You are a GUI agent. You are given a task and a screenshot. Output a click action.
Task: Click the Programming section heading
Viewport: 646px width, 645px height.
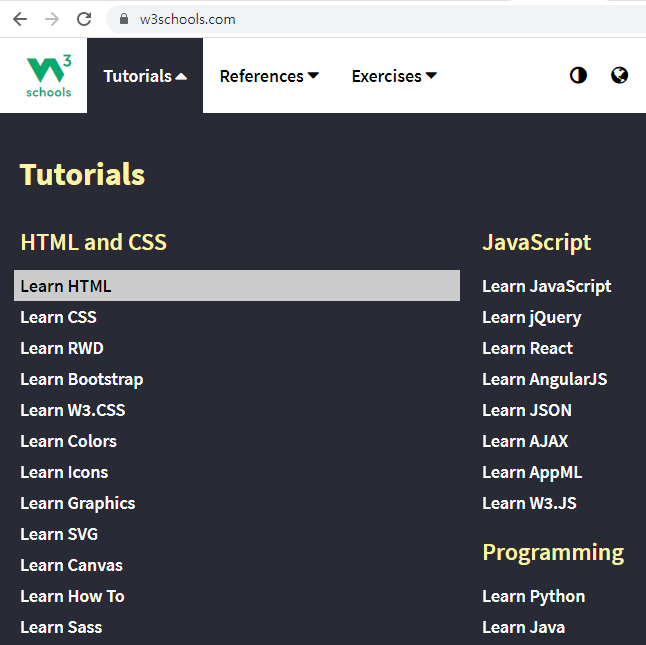[553, 552]
